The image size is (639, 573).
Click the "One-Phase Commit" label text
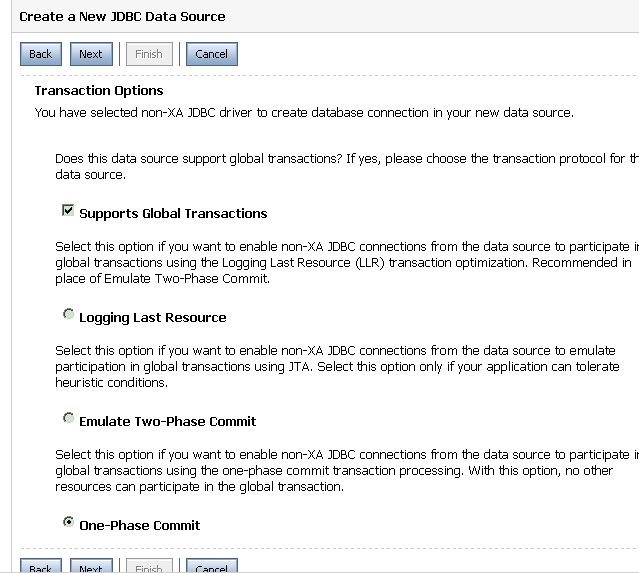click(139, 525)
